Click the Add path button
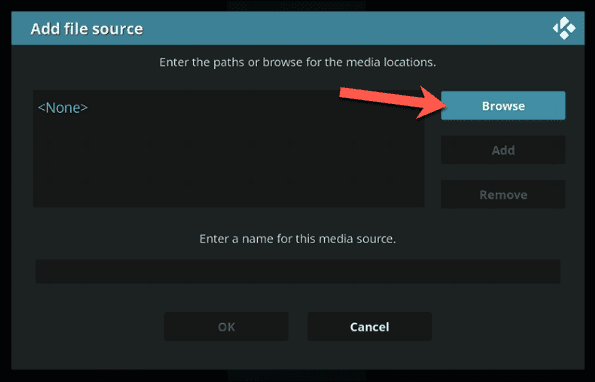This screenshot has width=595, height=382. [503, 150]
